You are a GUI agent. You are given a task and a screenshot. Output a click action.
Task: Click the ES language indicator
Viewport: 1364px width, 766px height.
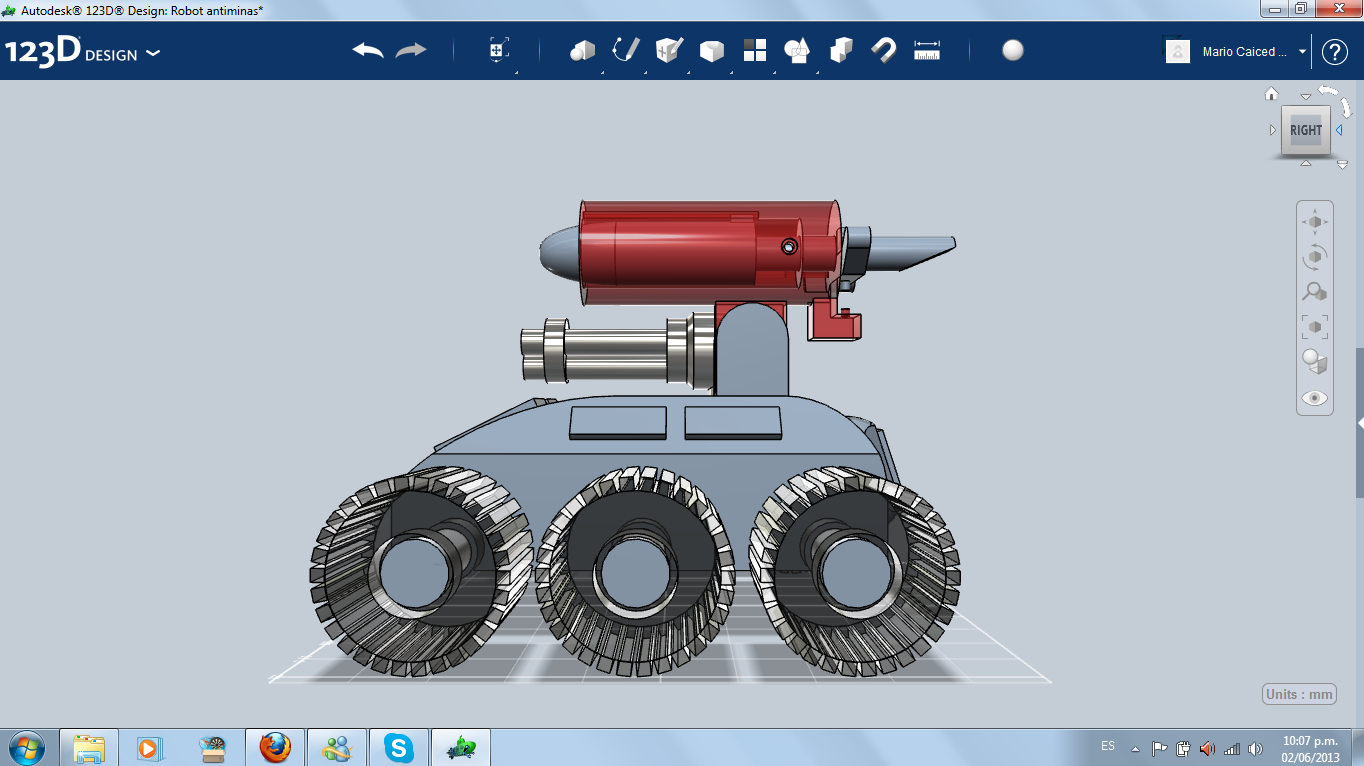(x=1108, y=747)
